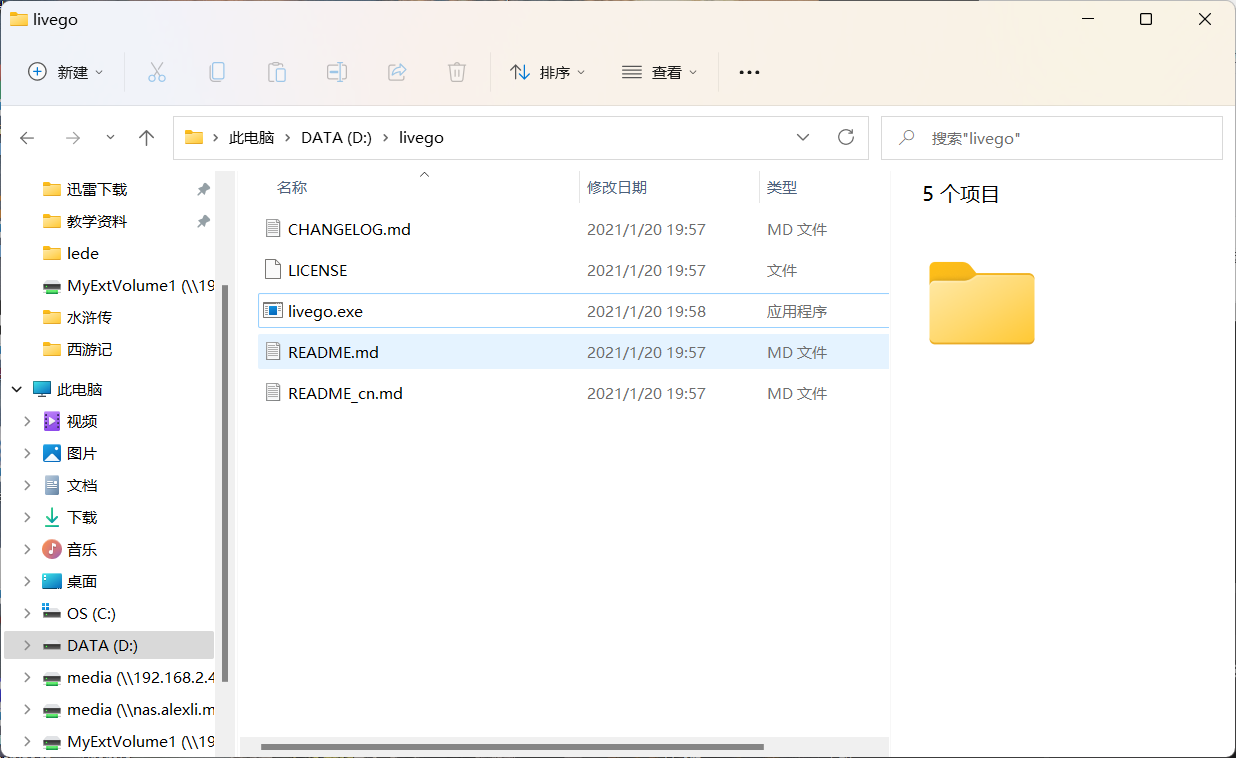Open the 新建 (New) dropdown menu

[x=66, y=72]
